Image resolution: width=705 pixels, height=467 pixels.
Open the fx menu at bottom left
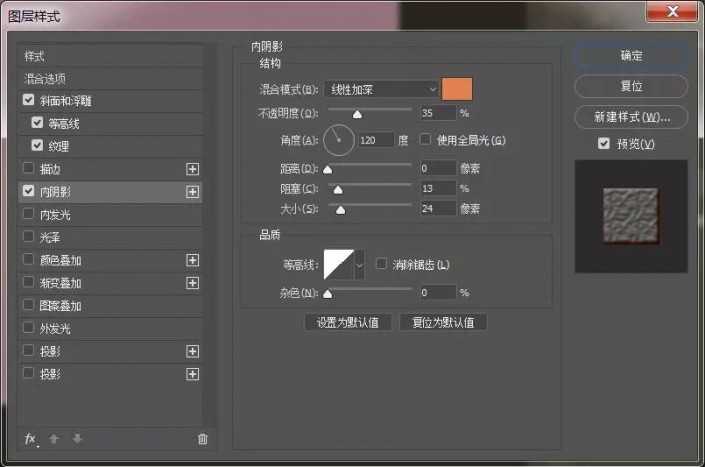pyautogui.click(x=30, y=438)
